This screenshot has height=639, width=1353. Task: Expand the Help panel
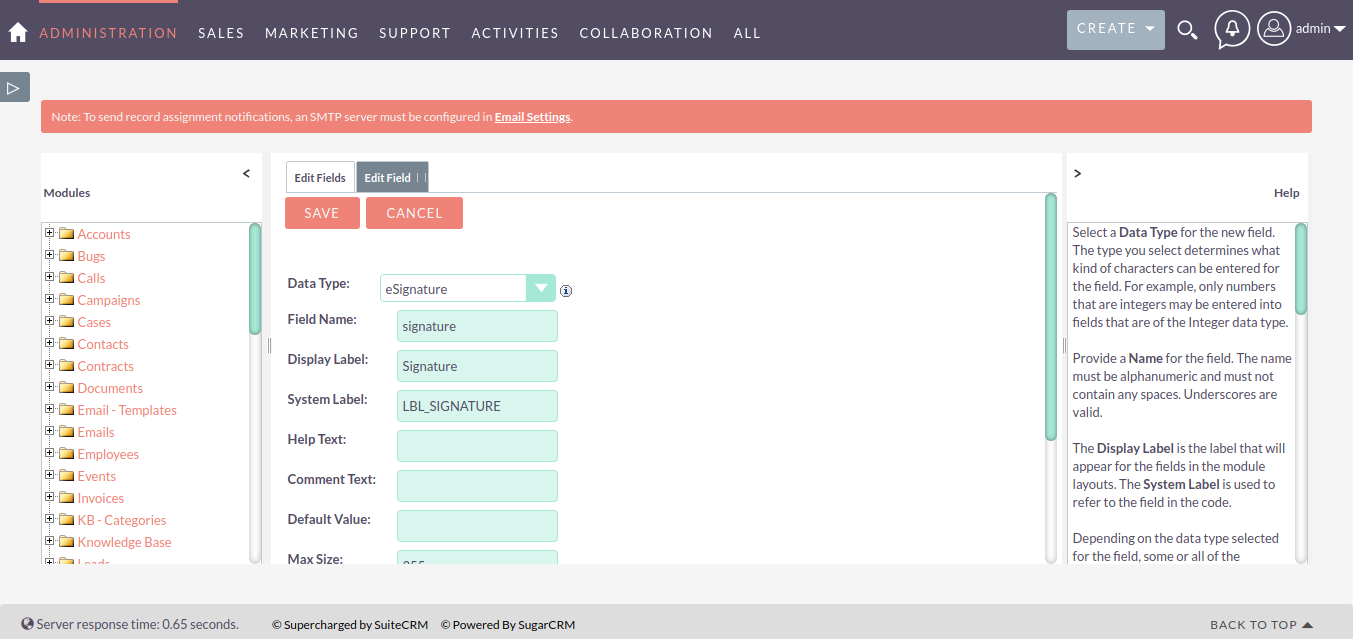1077,172
